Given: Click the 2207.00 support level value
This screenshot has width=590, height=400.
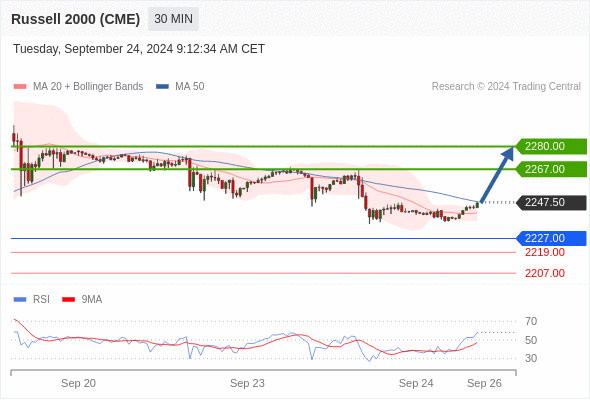Looking at the screenshot, I should [x=545, y=273].
